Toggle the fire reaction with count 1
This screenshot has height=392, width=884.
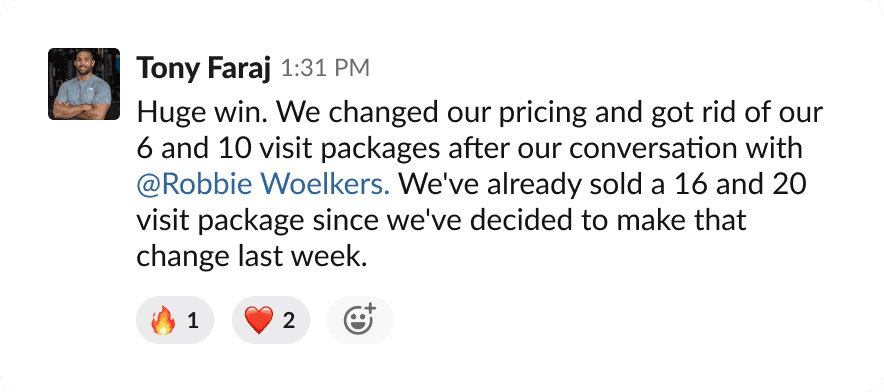(x=175, y=320)
